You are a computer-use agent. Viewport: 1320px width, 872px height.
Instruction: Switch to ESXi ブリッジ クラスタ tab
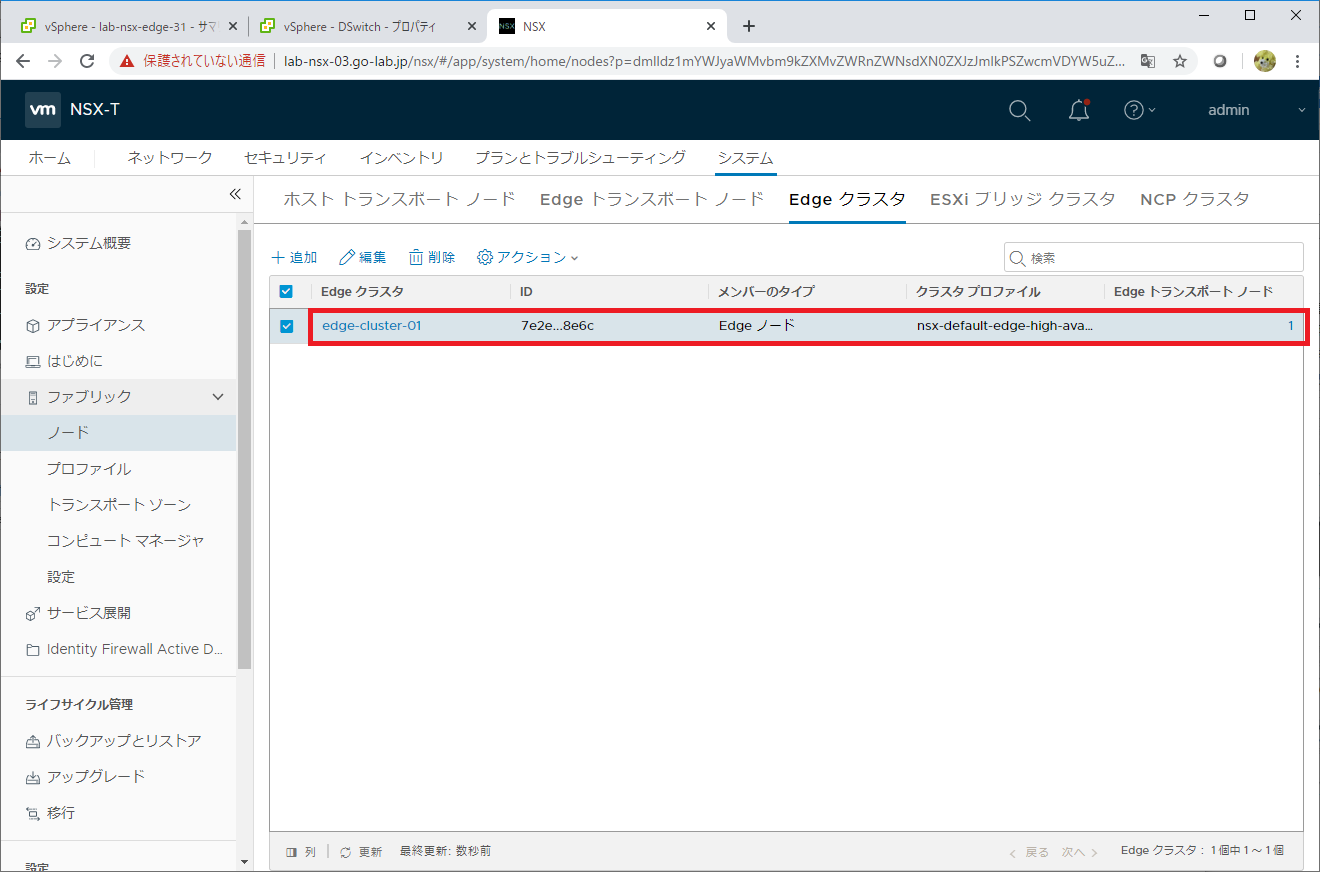[1022, 199]
